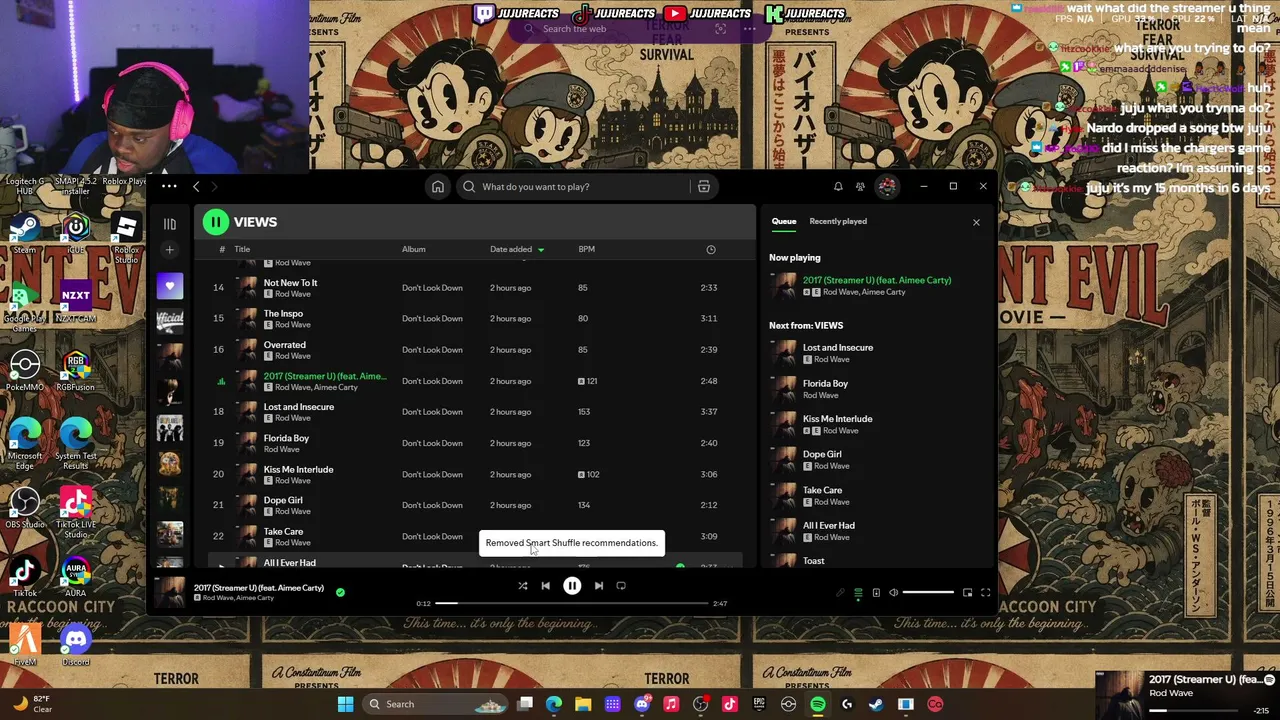Toggle the lyrics microphone icon
The width and height of the screenshot is (1280, 720).
(x=840, y=593)
